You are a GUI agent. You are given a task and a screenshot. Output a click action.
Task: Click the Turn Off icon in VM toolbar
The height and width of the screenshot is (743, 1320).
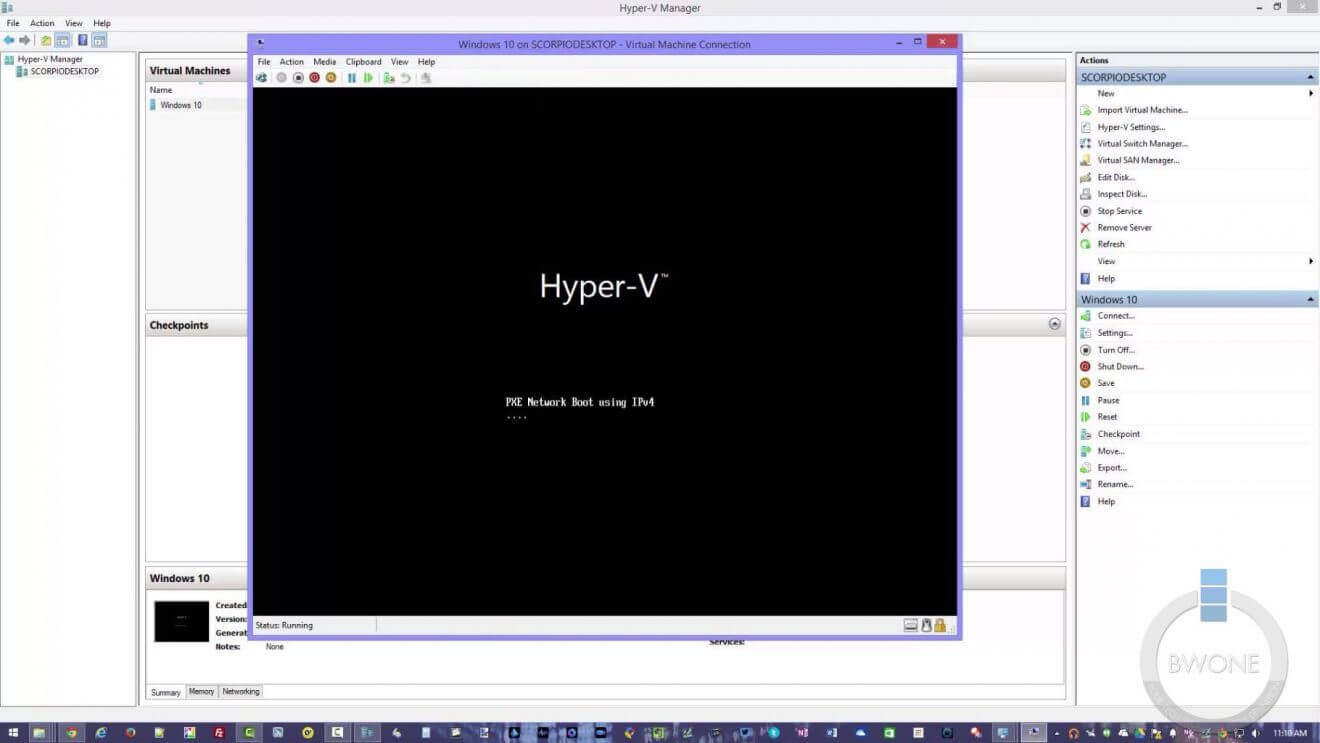click(x=298, y=77)
